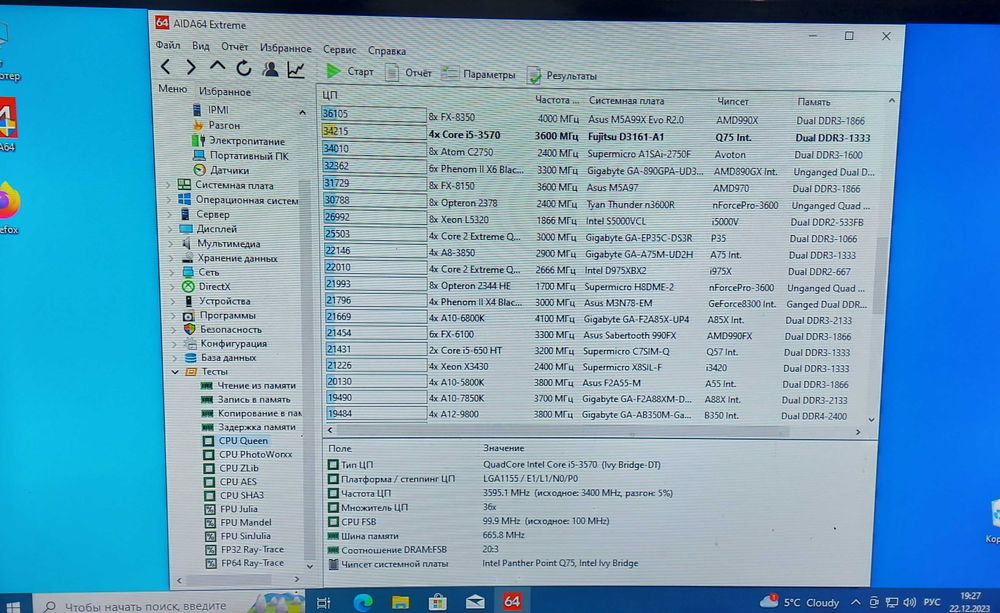Click the 8x FX-8350 result row
The height and width of the screenshot is (613, 1000).
pyautogui.click(x=596, y=118)
